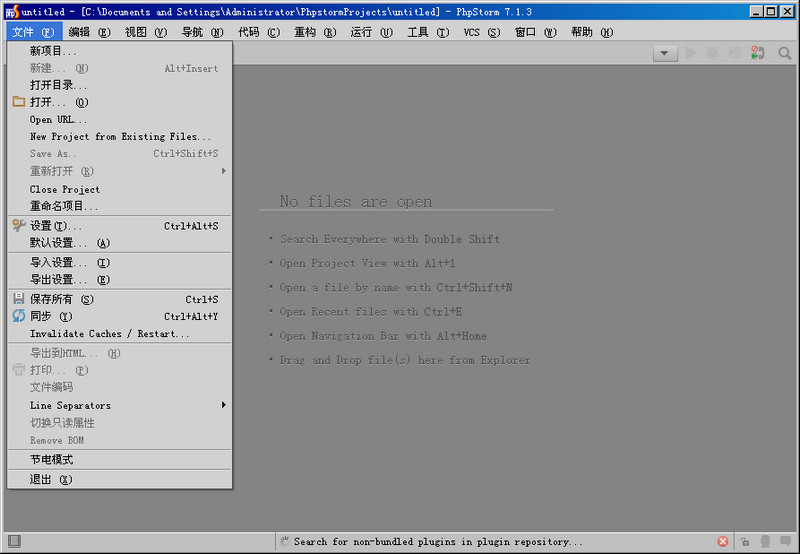
Task: Click the spinning progress icon in status bar
Action: pos(285,541)
